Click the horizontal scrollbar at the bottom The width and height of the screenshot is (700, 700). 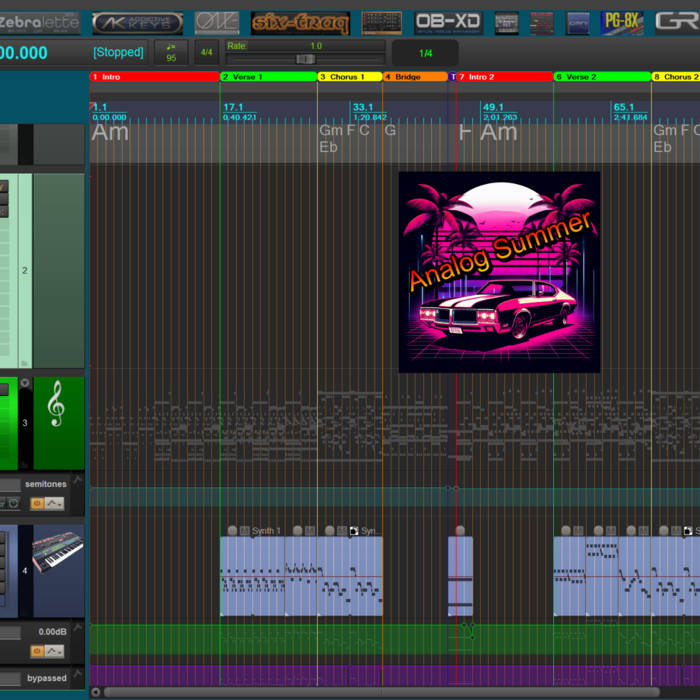[380, 692]
